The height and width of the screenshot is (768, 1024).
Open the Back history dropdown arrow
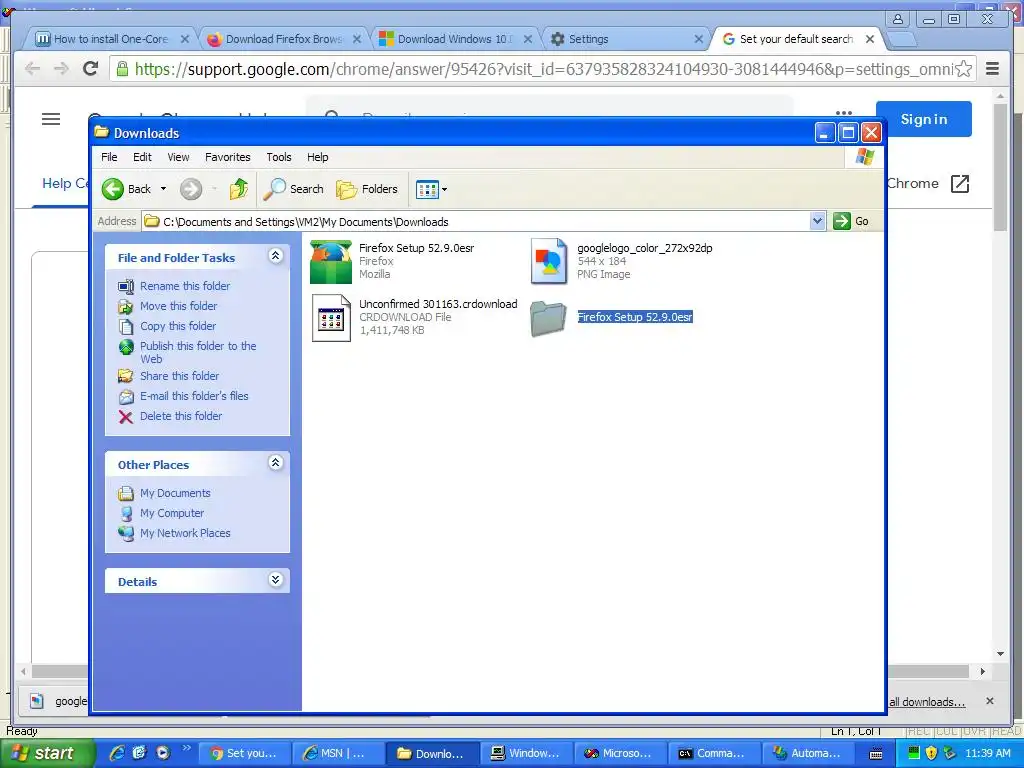[163, 189]
